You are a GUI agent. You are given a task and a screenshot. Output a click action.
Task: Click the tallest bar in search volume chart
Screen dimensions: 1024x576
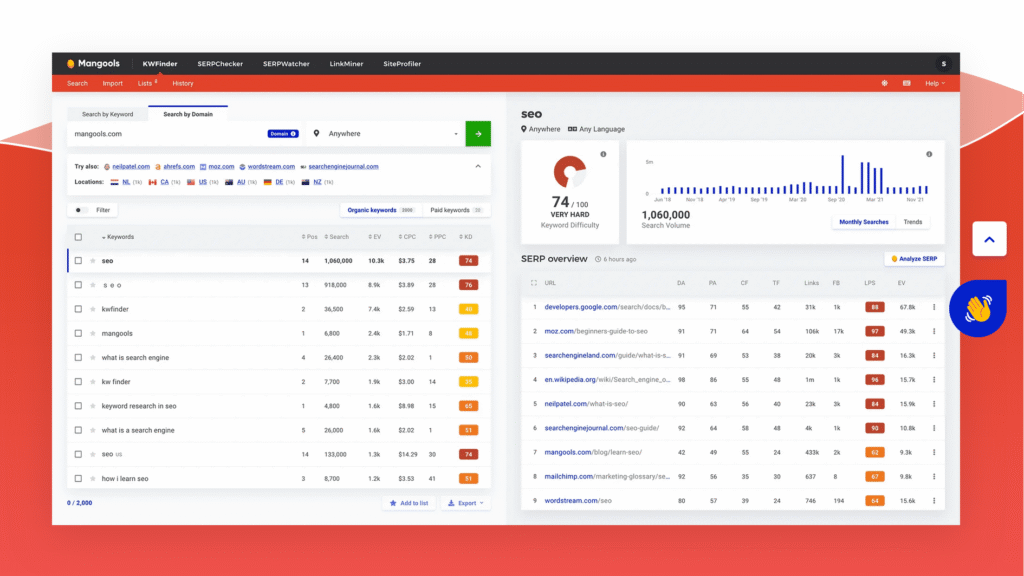tap(842, 174)
